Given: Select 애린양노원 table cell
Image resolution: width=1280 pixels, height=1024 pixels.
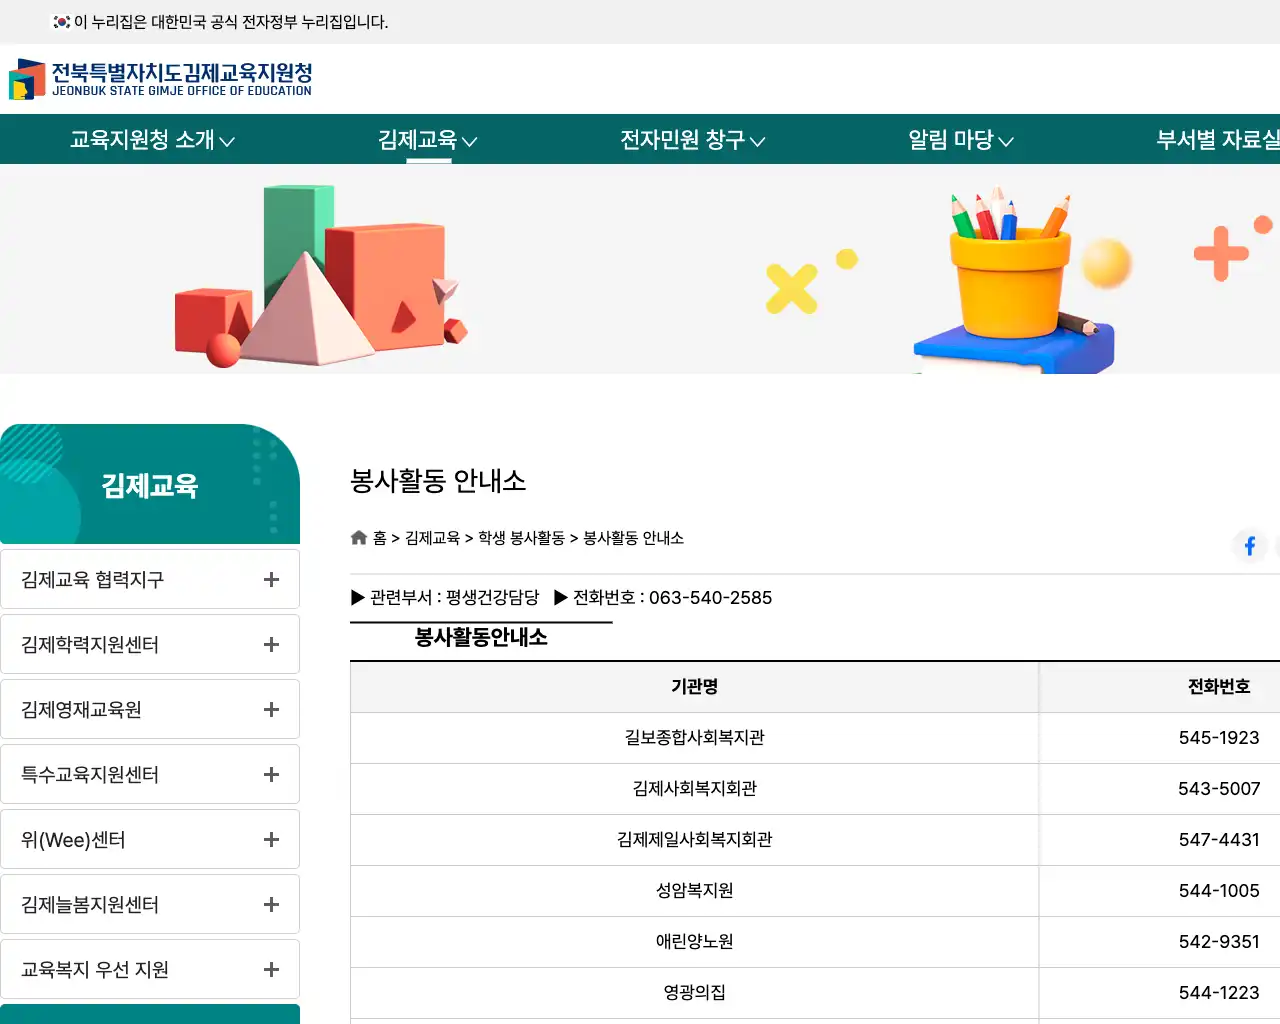Looking at the screenshot, I should [694, 942].
